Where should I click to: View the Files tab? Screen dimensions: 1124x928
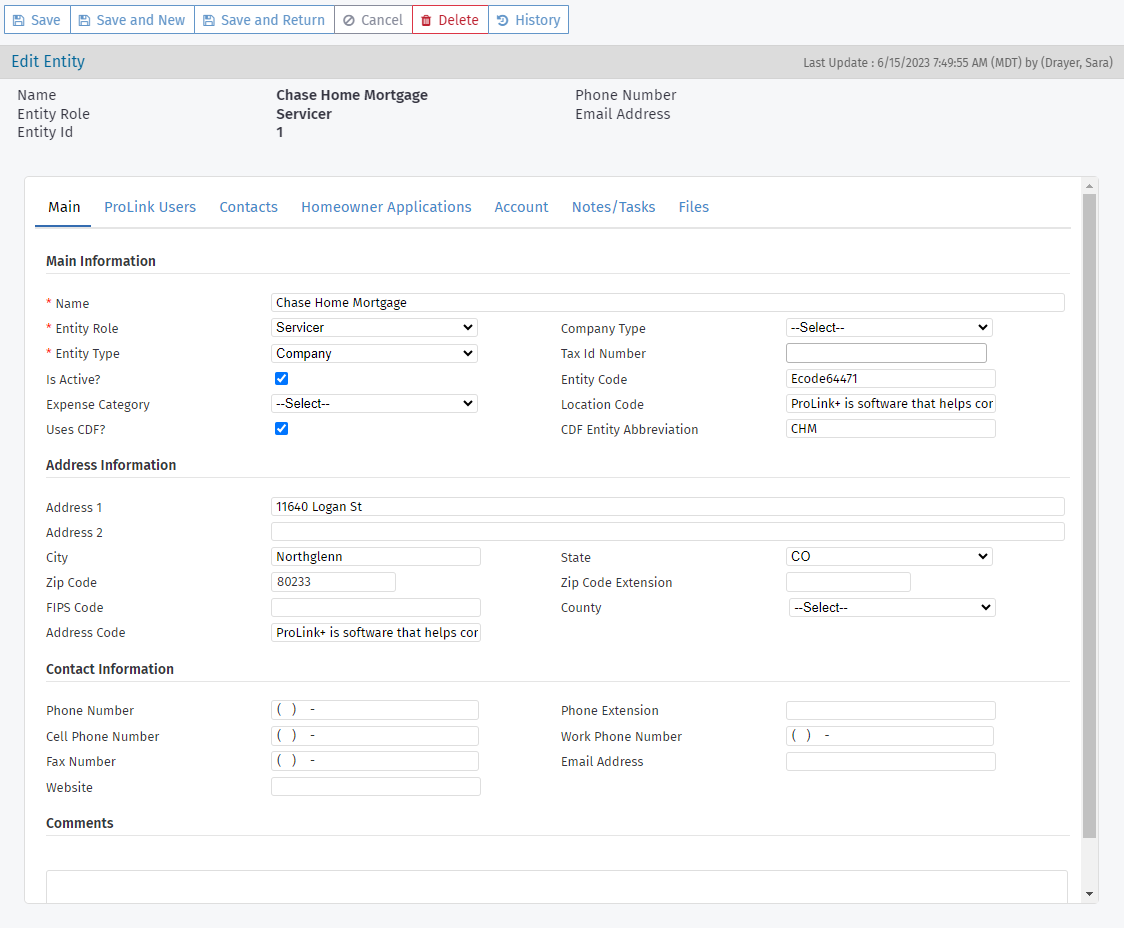pyautogui.click(x=693, y=207)
